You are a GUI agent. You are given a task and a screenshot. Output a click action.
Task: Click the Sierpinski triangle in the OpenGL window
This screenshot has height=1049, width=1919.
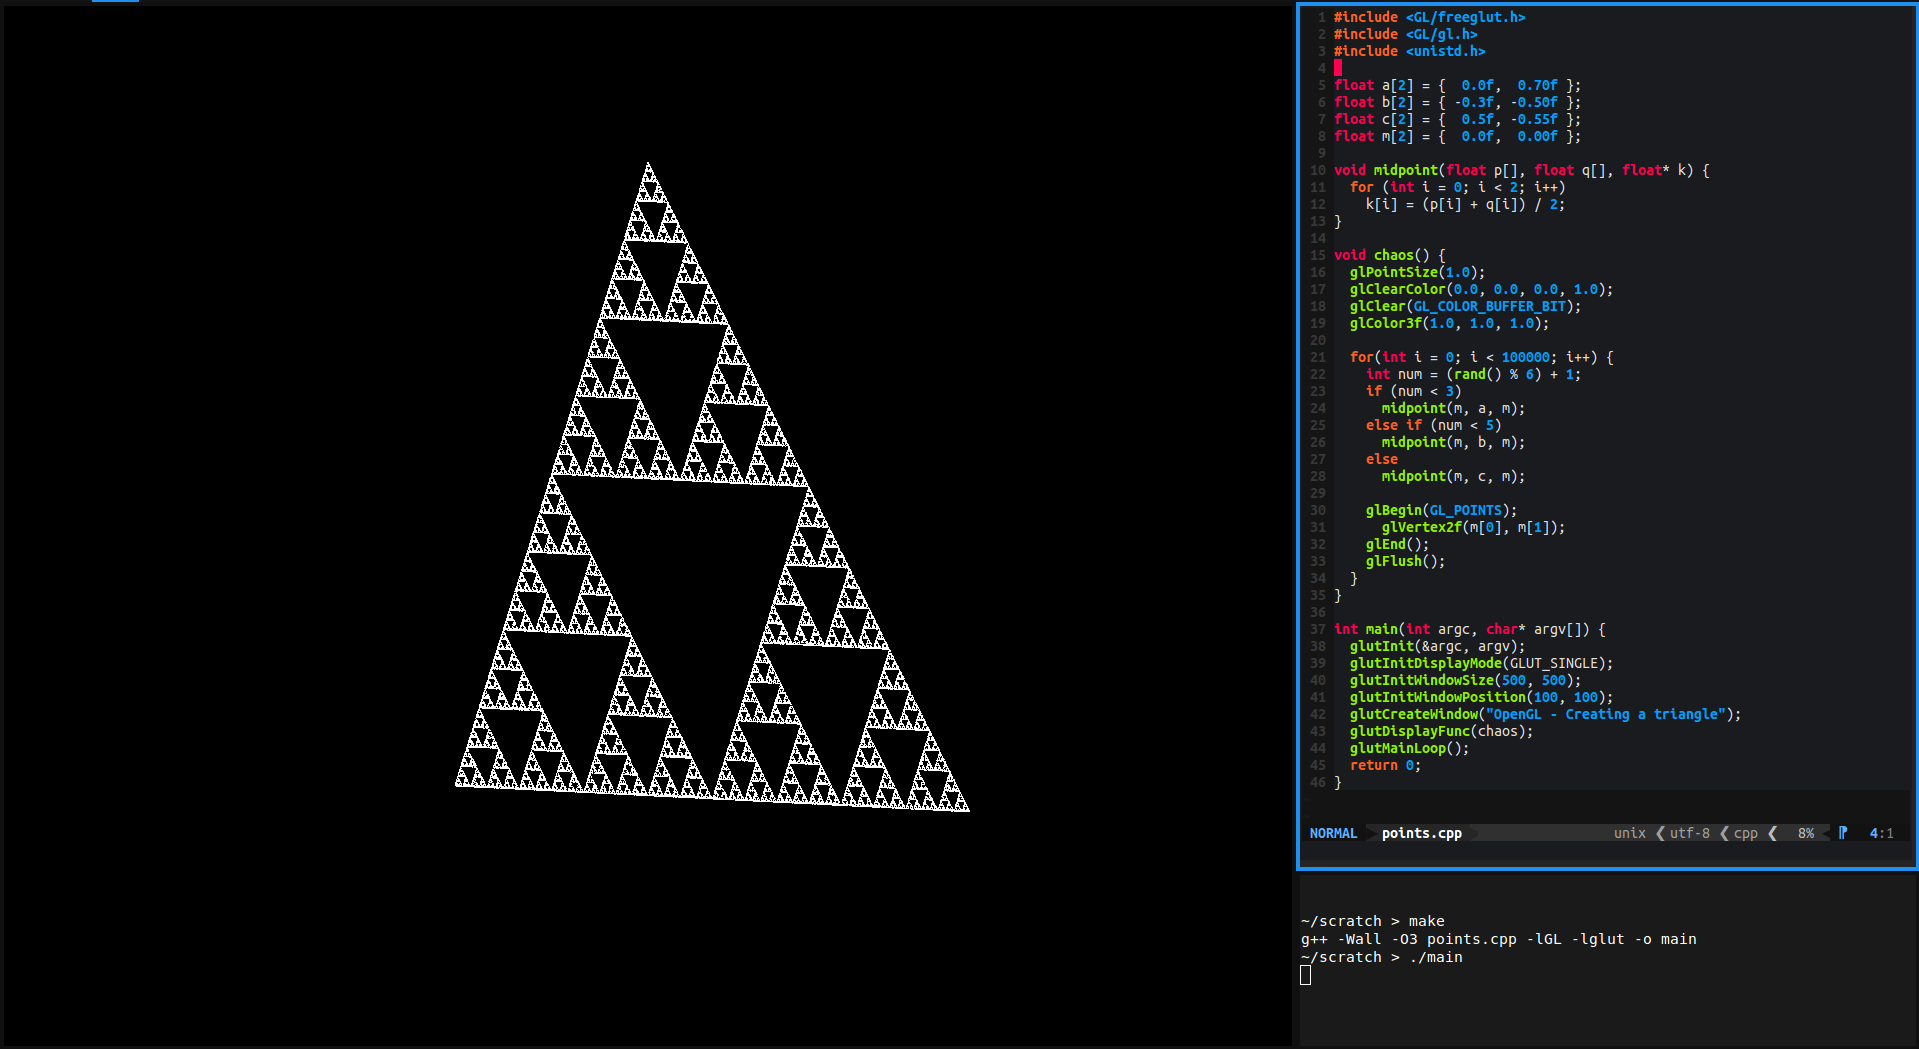point(712,487)
